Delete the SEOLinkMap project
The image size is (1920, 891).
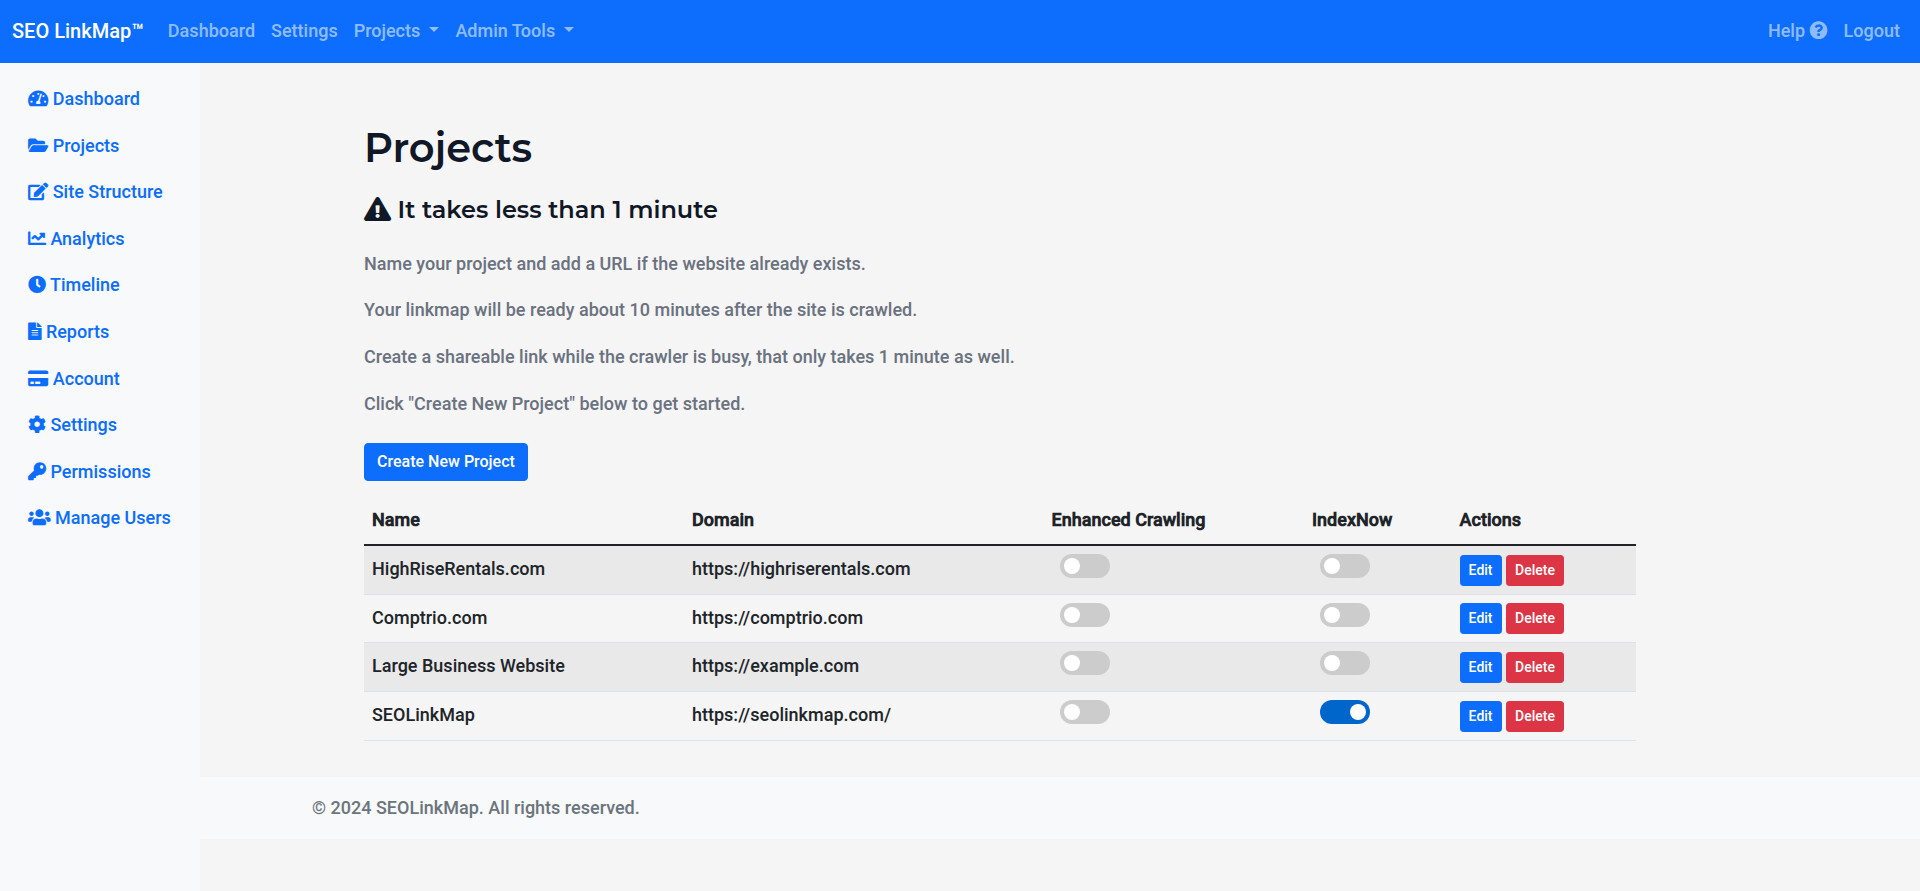pos(1534,716)
